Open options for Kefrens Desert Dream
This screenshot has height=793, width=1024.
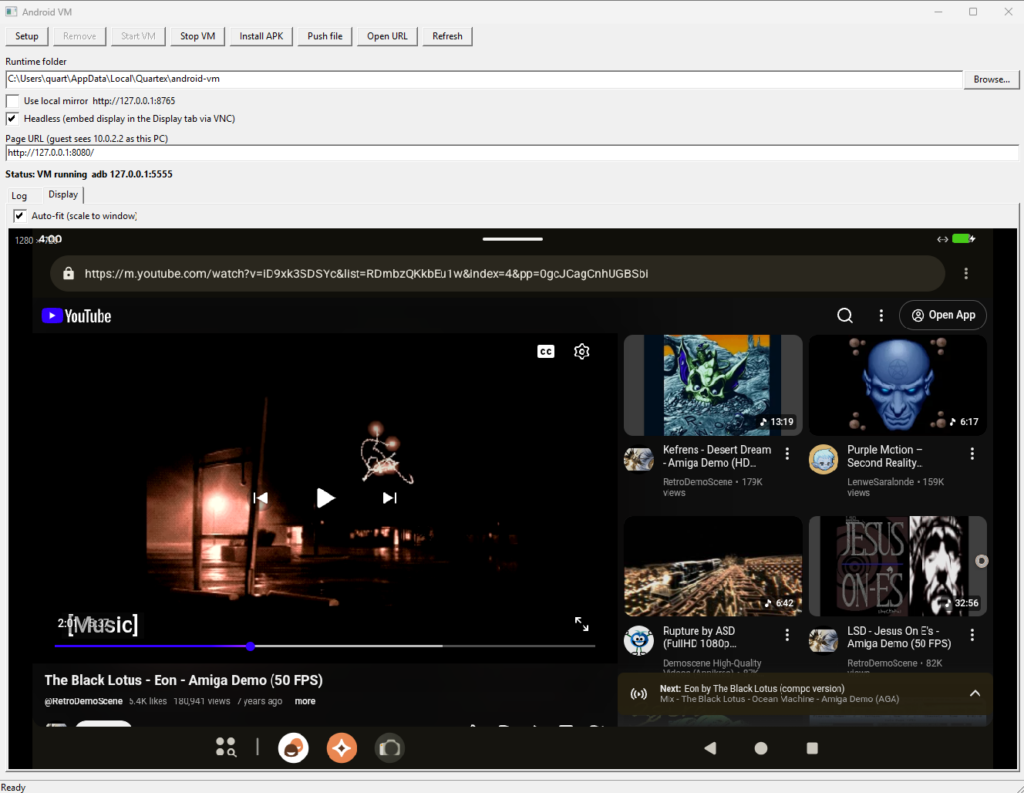(x=787, y=453)
